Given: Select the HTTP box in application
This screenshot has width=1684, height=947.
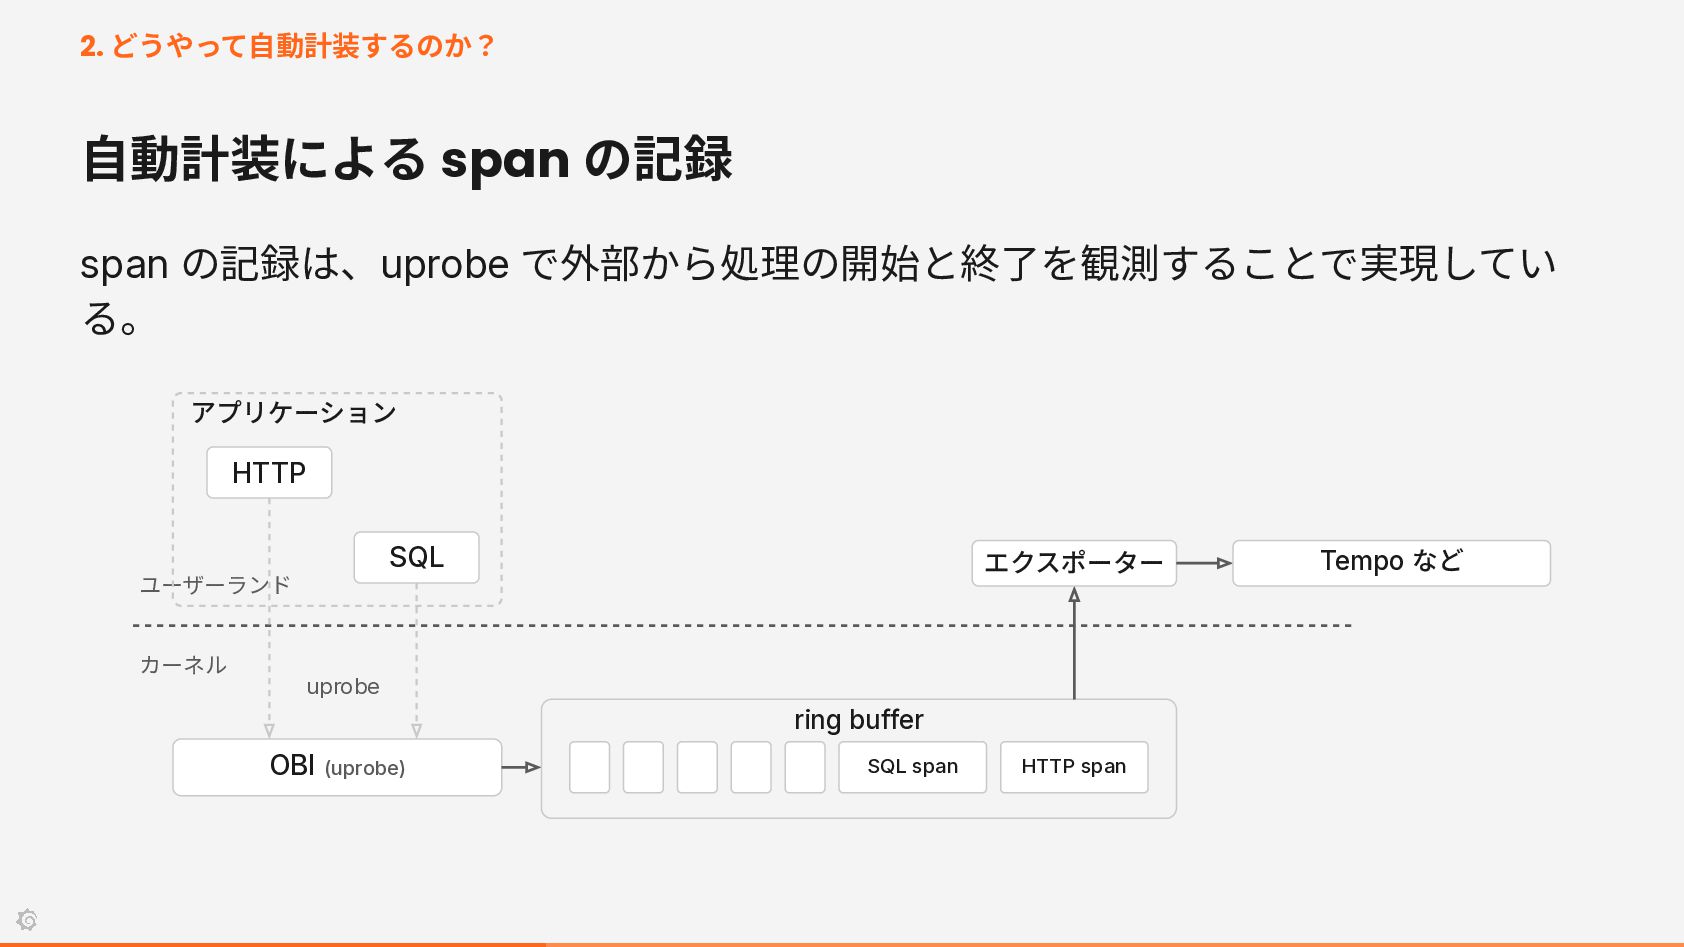Looking at the screenshot, I should point(269,472).
